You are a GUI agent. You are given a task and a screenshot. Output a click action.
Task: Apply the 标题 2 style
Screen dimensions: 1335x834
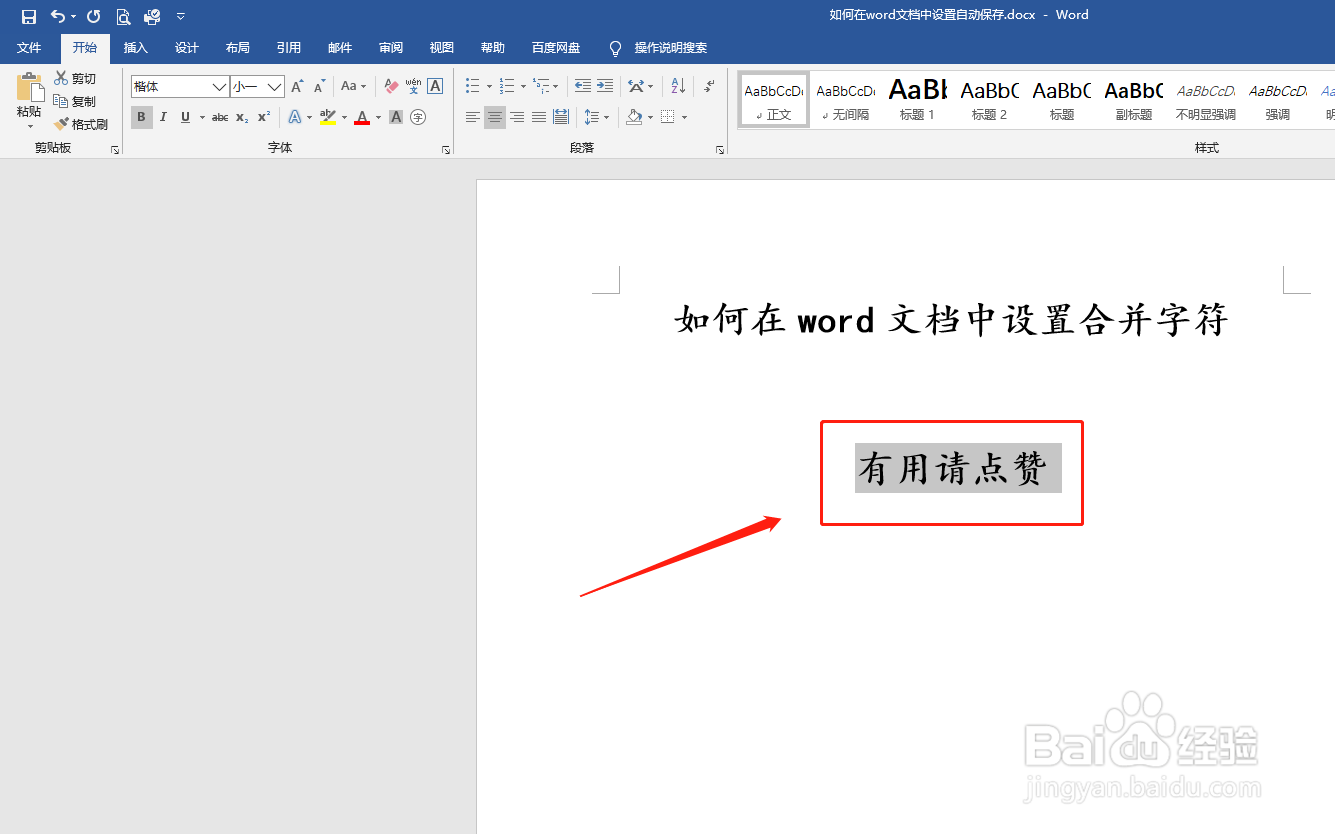pyautogui.click(x=989, y=100)
